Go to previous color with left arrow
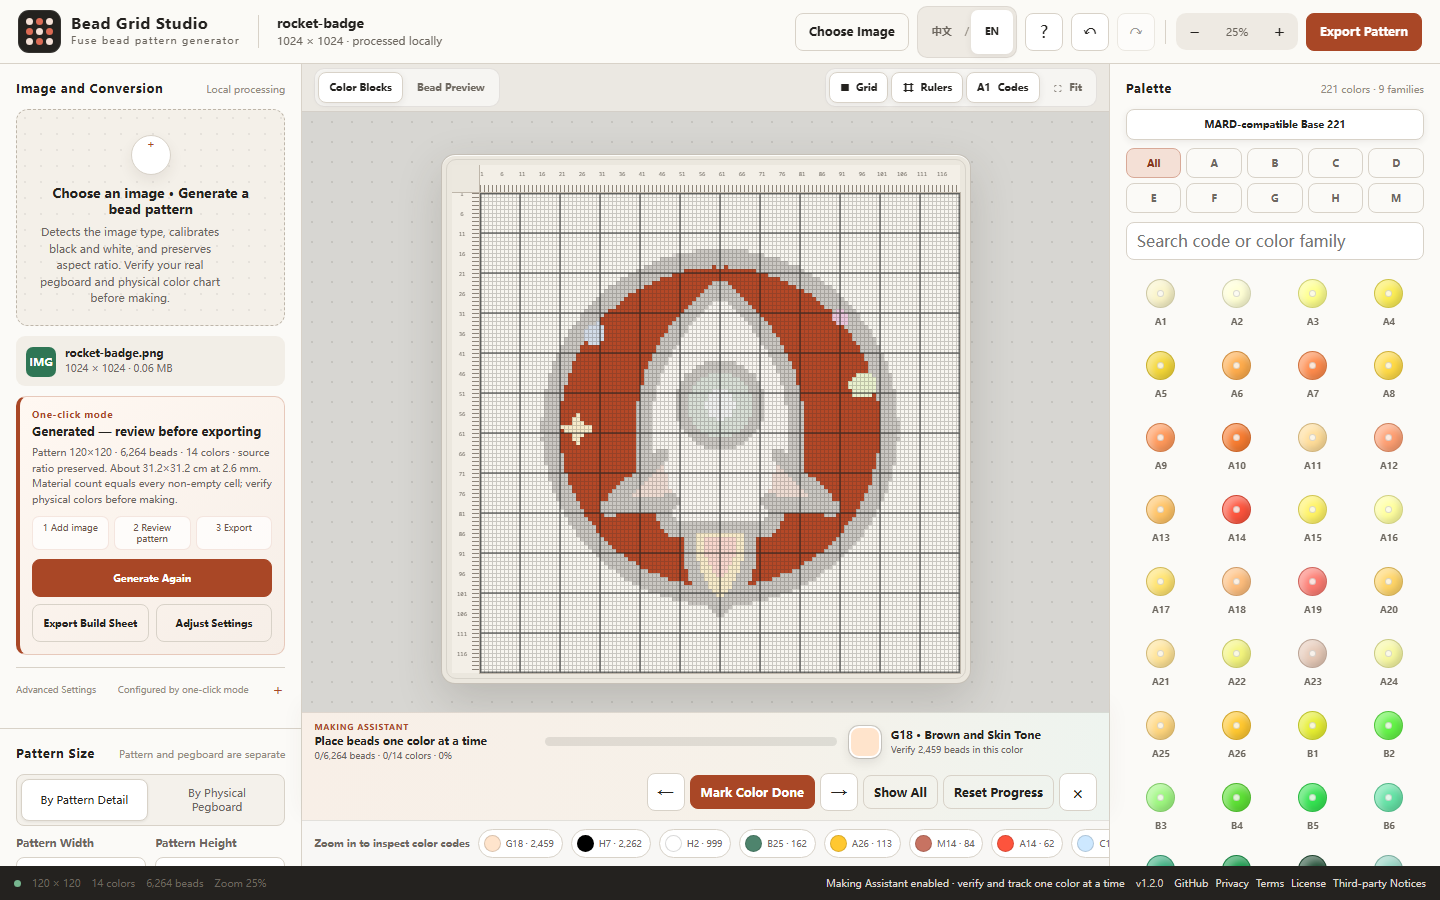Viewport: 1440px width, 900px height. click(x=666, y=792)
